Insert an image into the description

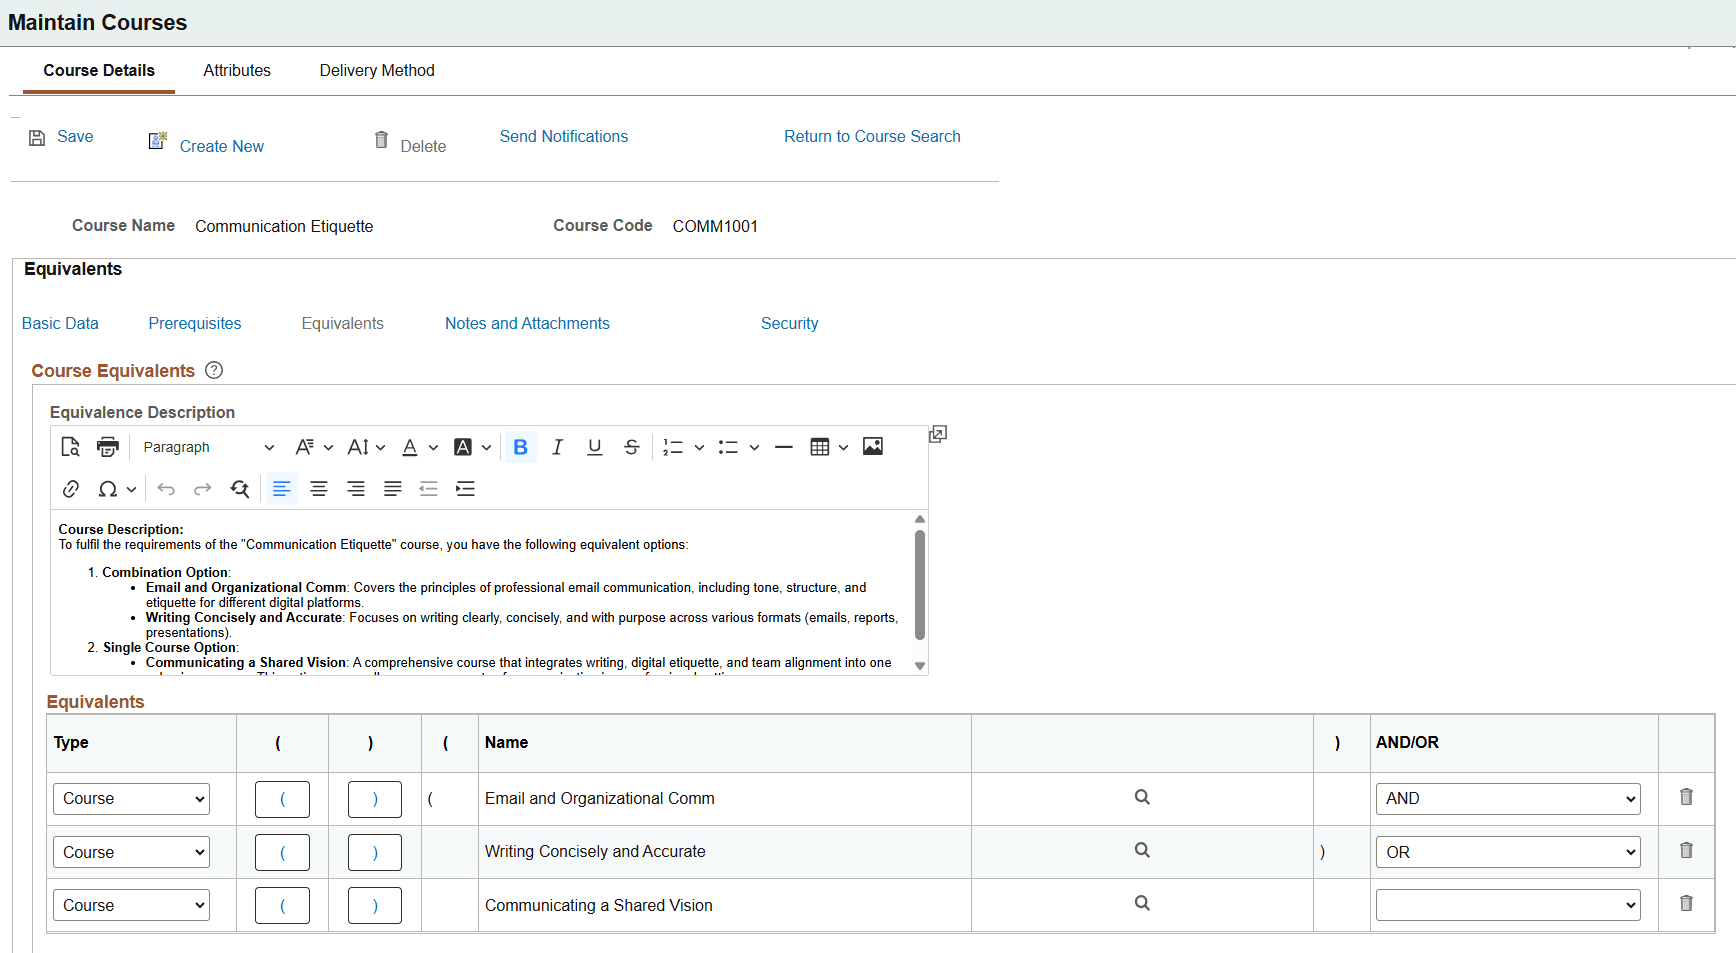click(872, 446)
